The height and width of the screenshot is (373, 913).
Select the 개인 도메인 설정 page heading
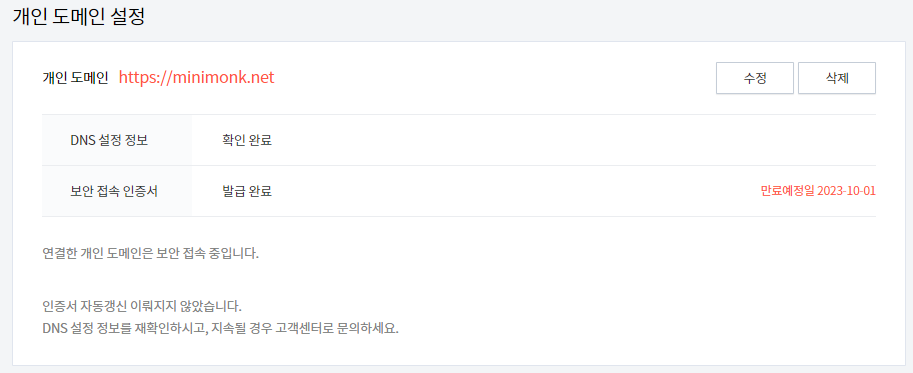coord(79,16)
